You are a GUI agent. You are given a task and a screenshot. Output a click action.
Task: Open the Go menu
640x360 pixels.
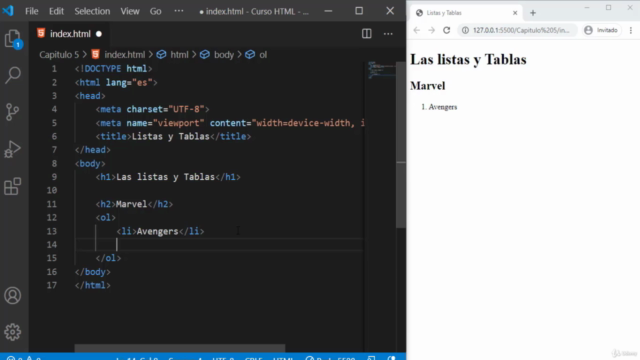click(x=156, y=11)
